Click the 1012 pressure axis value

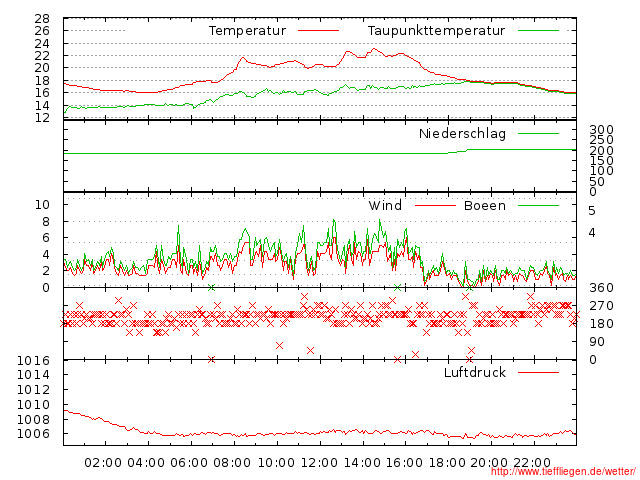[33, 389]
